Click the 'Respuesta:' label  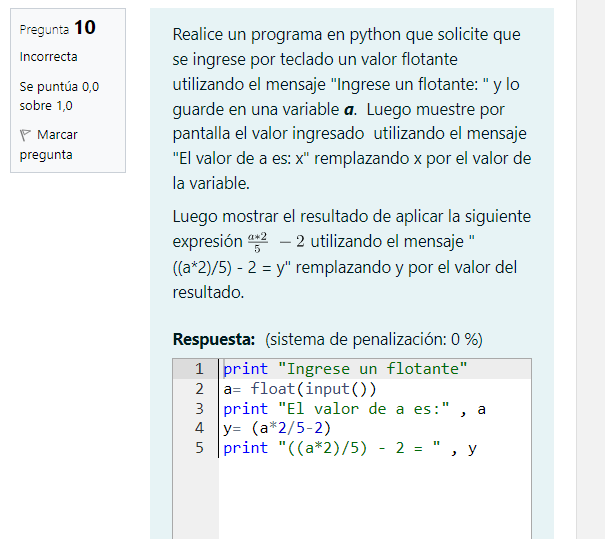(x=215, y=338)
